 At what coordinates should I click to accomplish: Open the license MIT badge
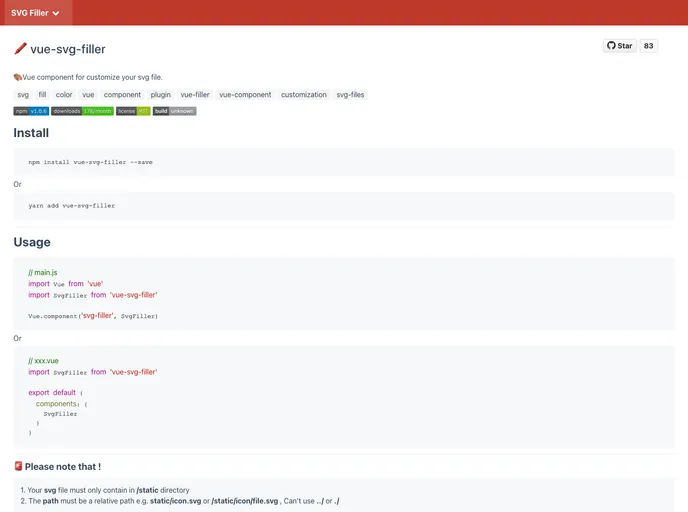click(133, 111)
